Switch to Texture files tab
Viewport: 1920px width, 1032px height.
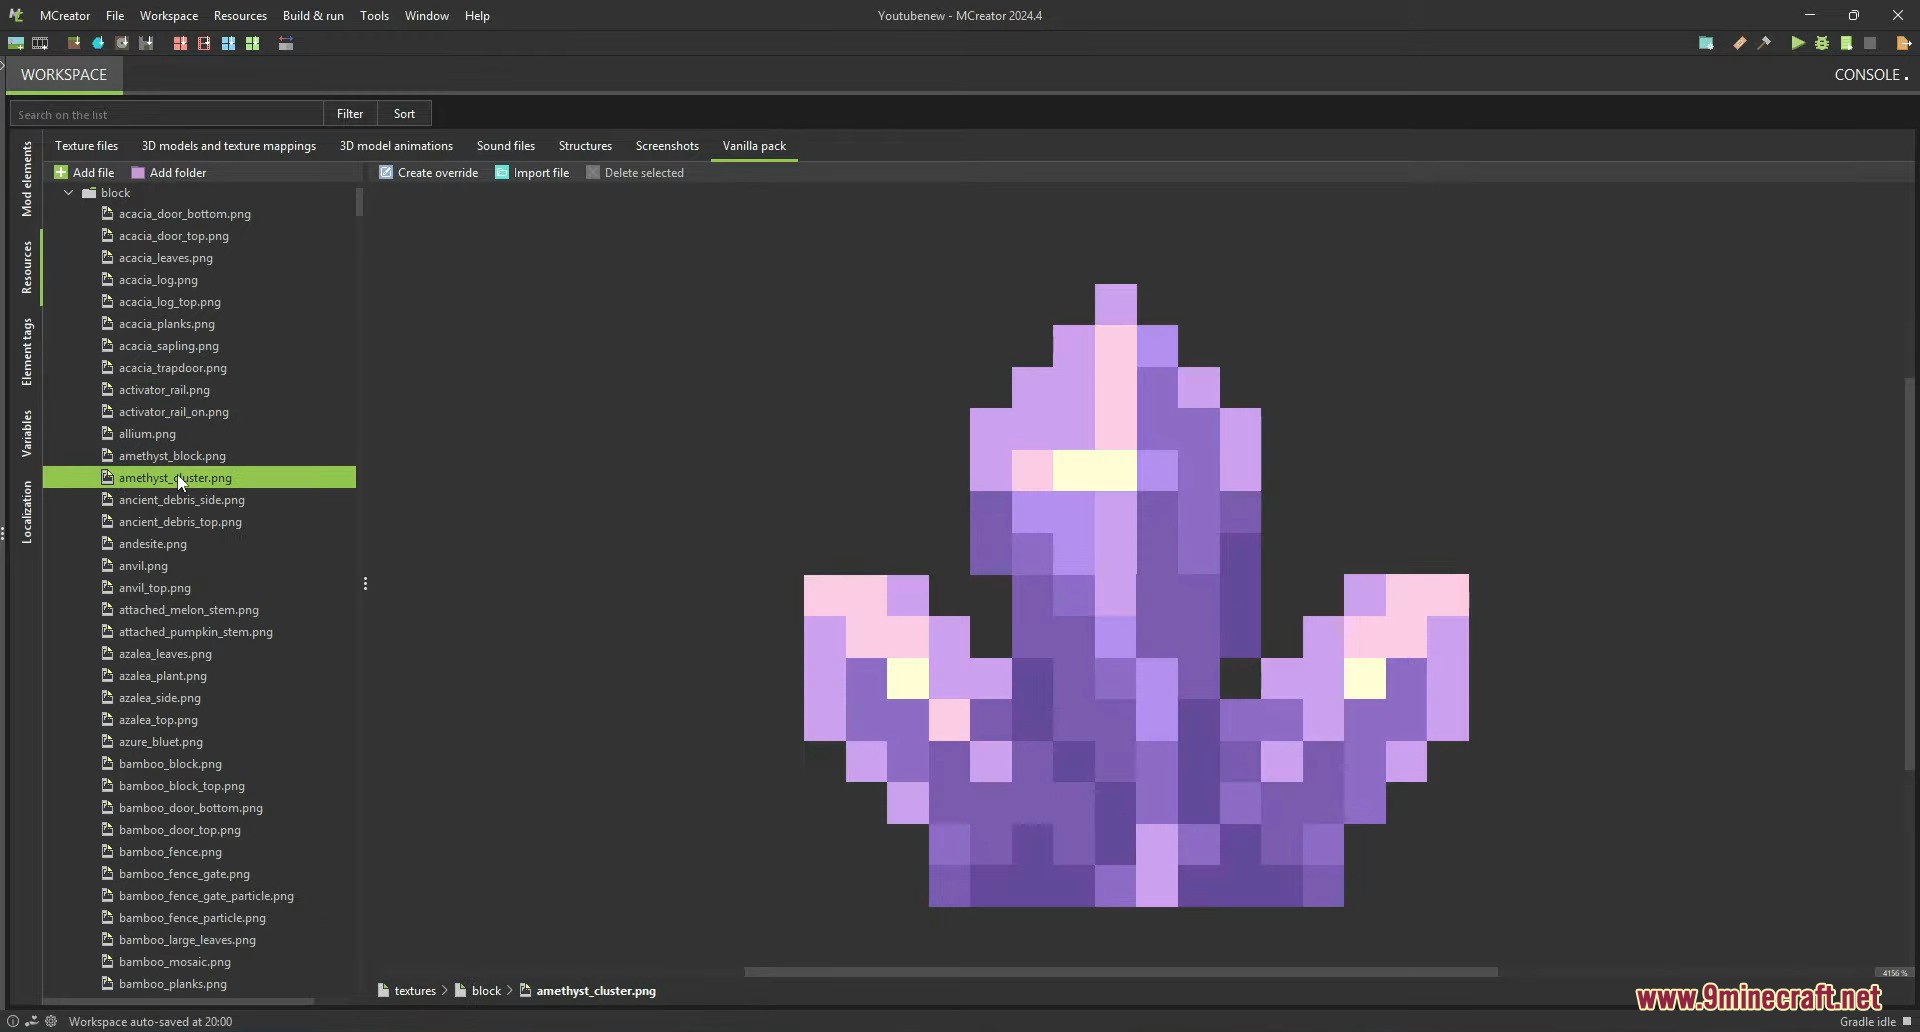click(86, 146)
